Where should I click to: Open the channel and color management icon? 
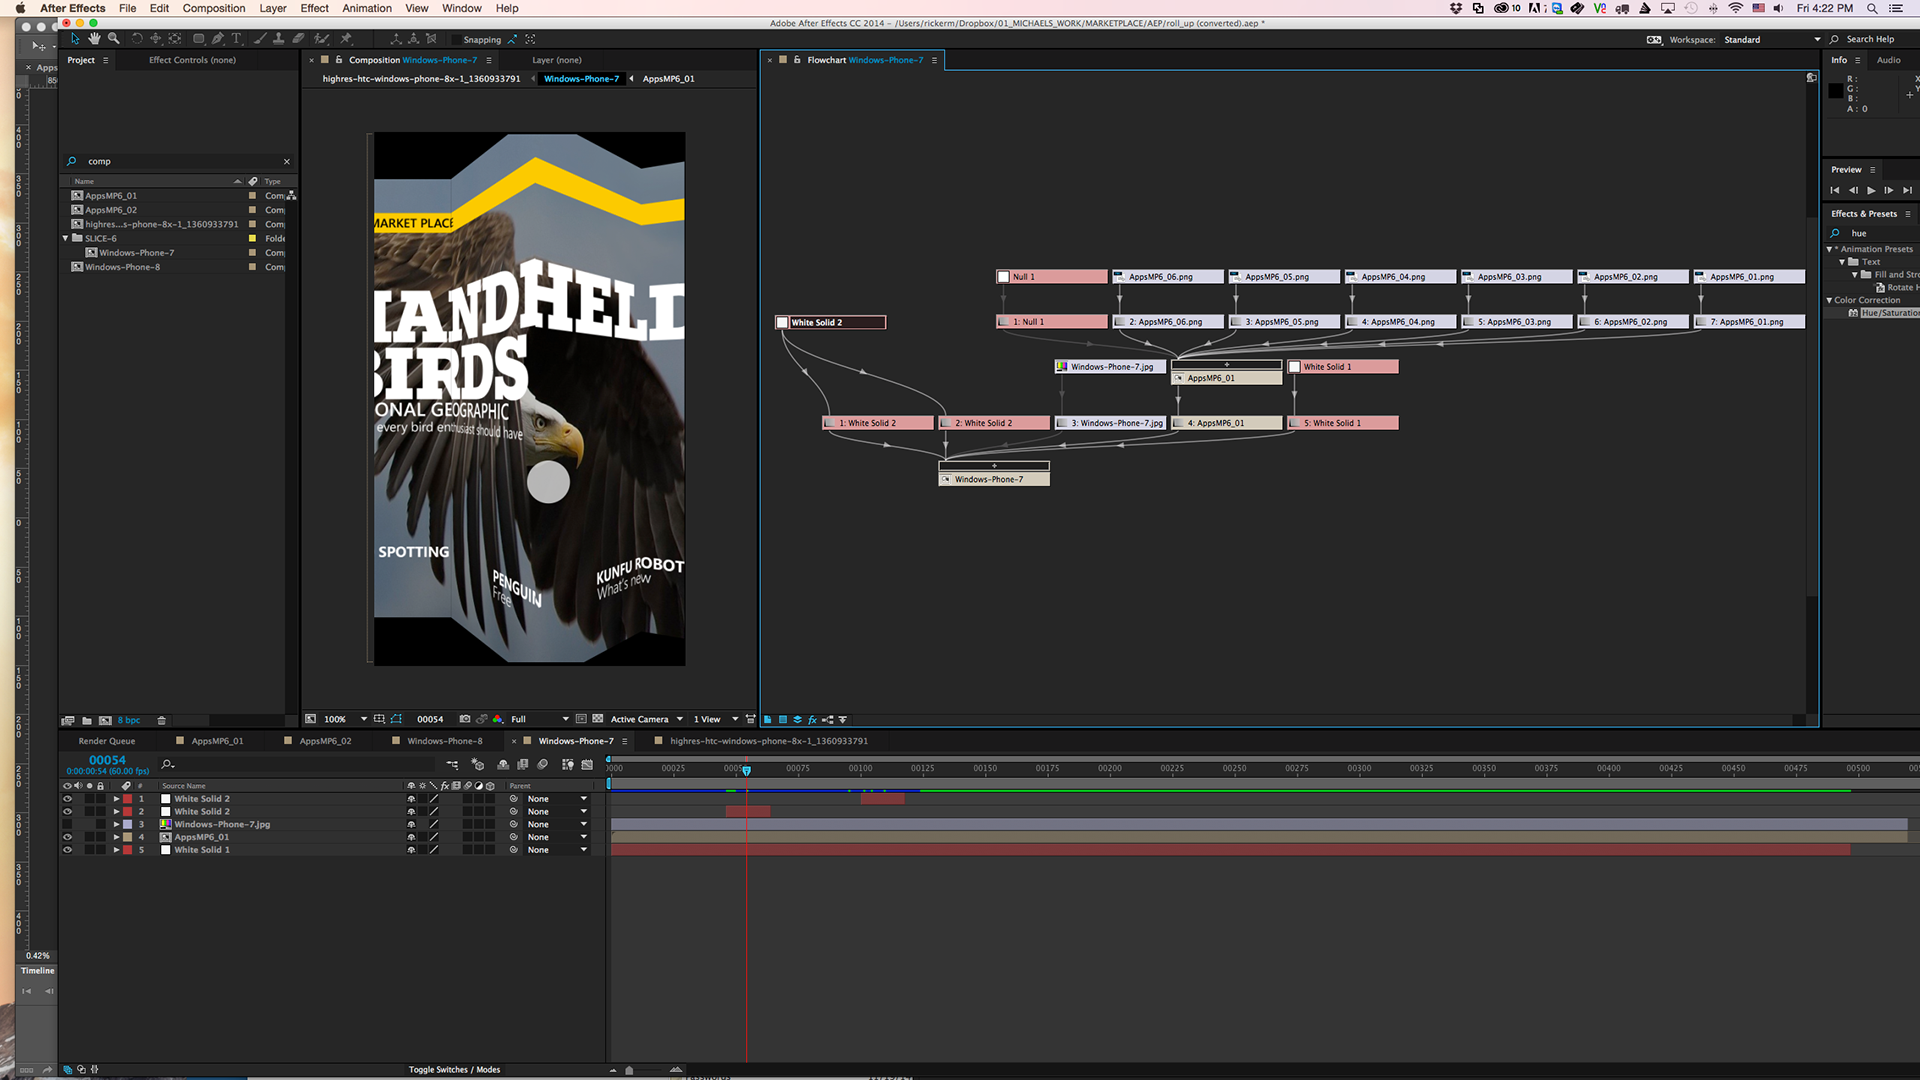[x=498, y=719]
